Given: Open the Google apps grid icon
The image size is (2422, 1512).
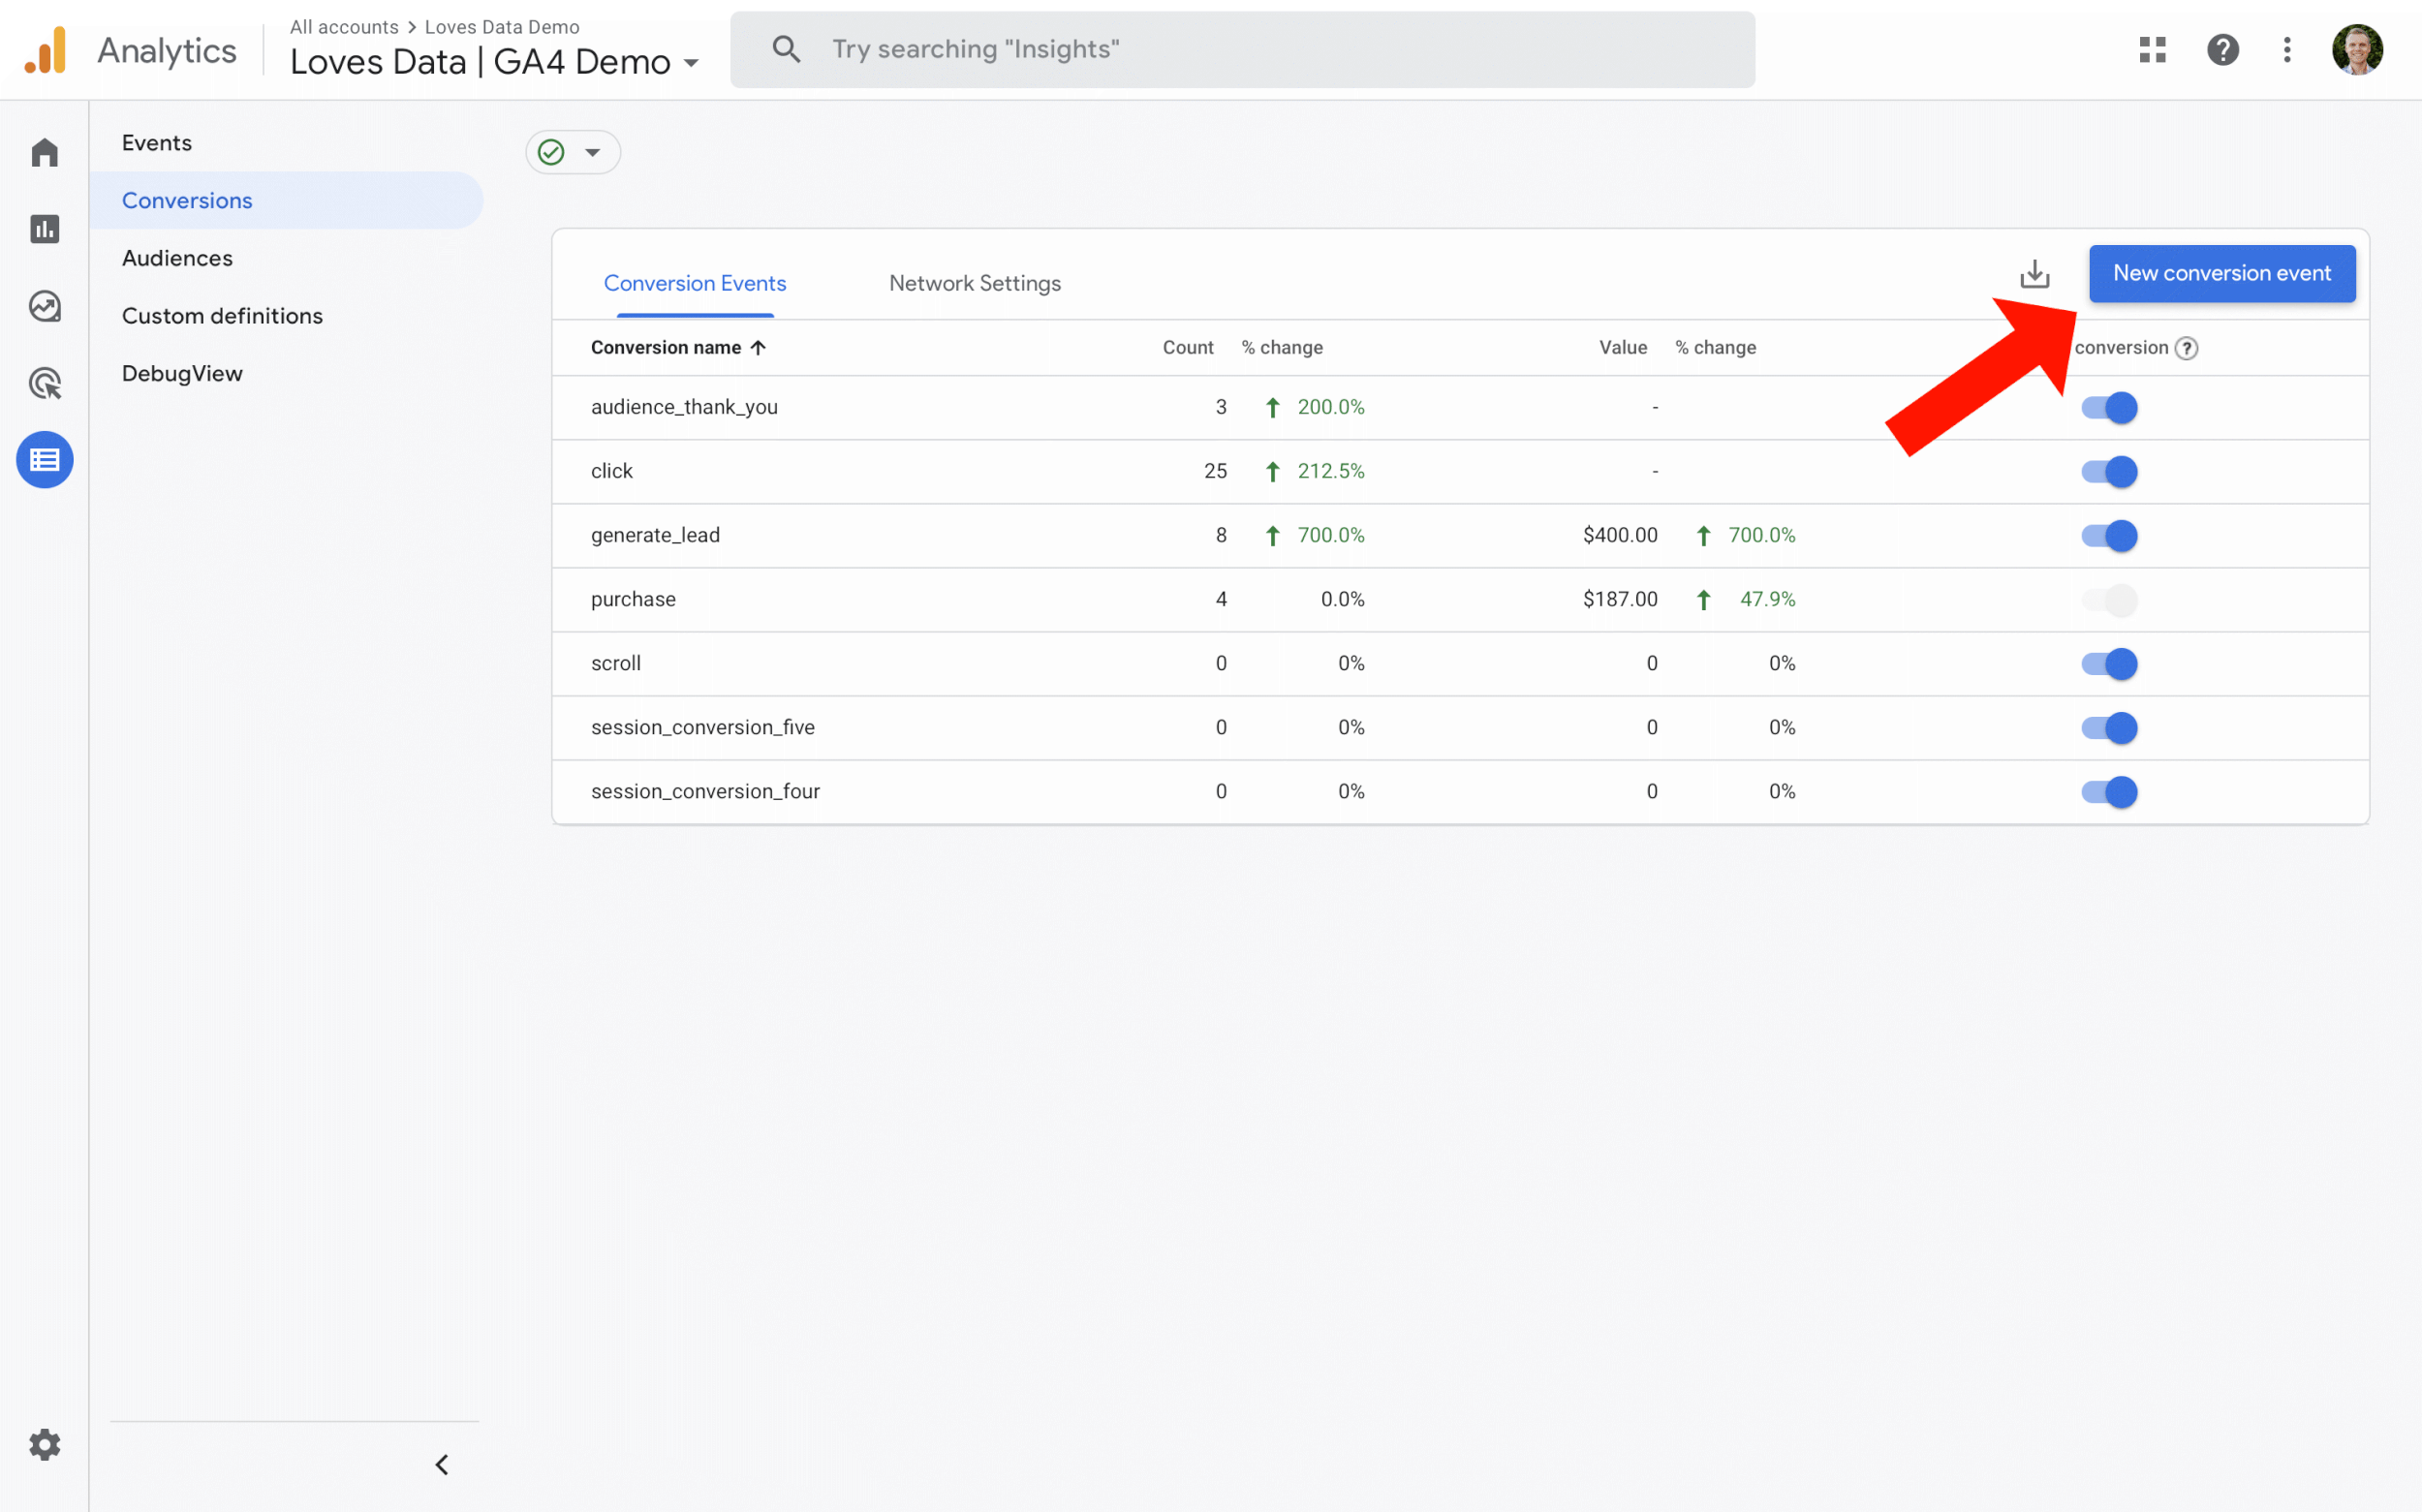Looking at the screenshot, I should tap(2152, 49).
